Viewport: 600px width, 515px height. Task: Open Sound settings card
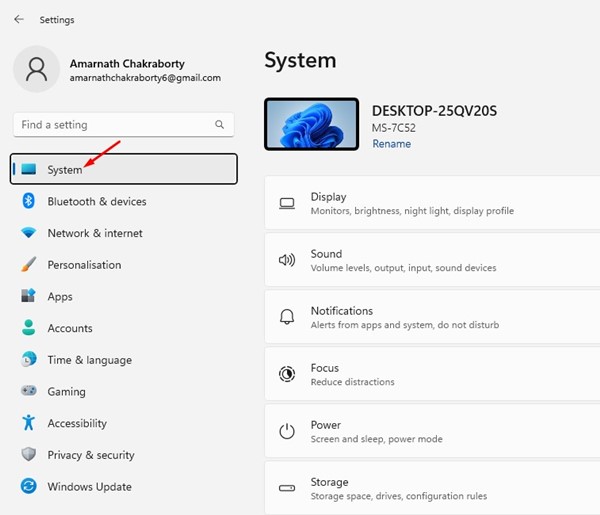pos(432,261)
